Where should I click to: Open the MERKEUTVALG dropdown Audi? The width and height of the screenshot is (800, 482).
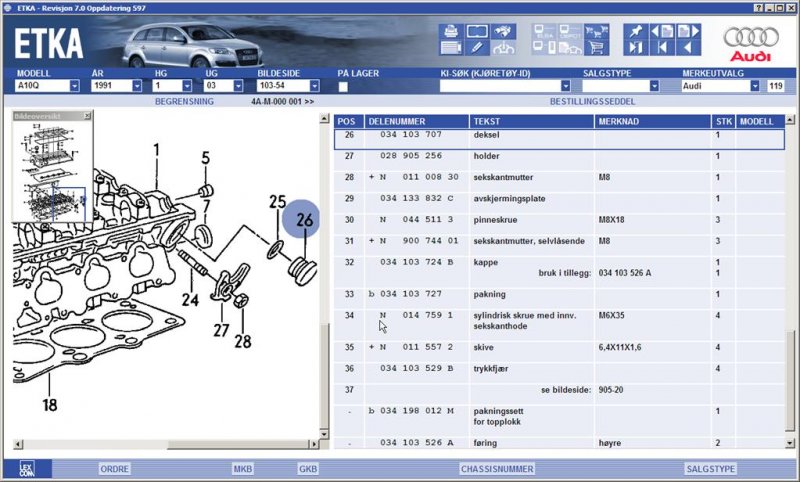point(755,86)
